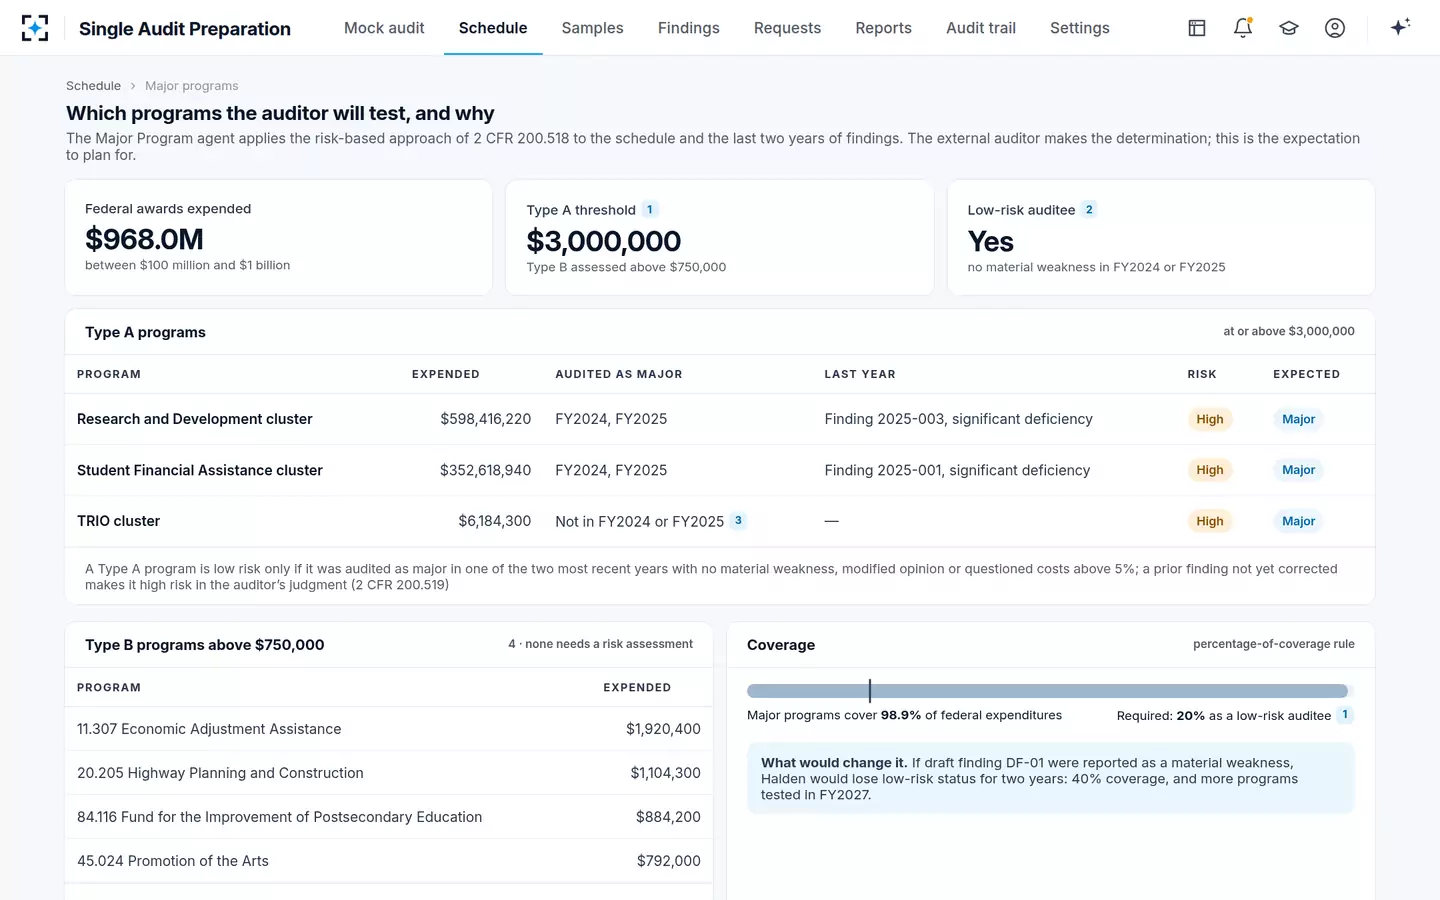This screenshot has height=900, width=1440.
Task: Click the AUDITED AS MAJOR column header
Action: pyautogui.click(x=619, y=374)
